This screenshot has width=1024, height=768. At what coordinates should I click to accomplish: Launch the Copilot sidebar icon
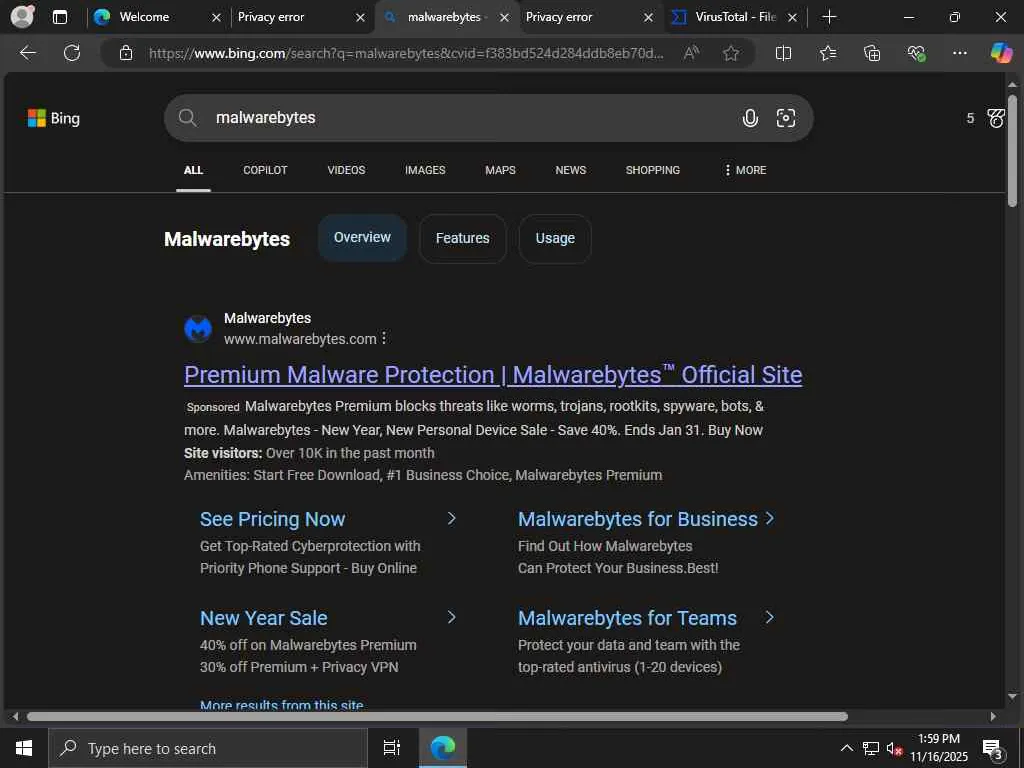pyautogui.click(x=1000, y=52)
